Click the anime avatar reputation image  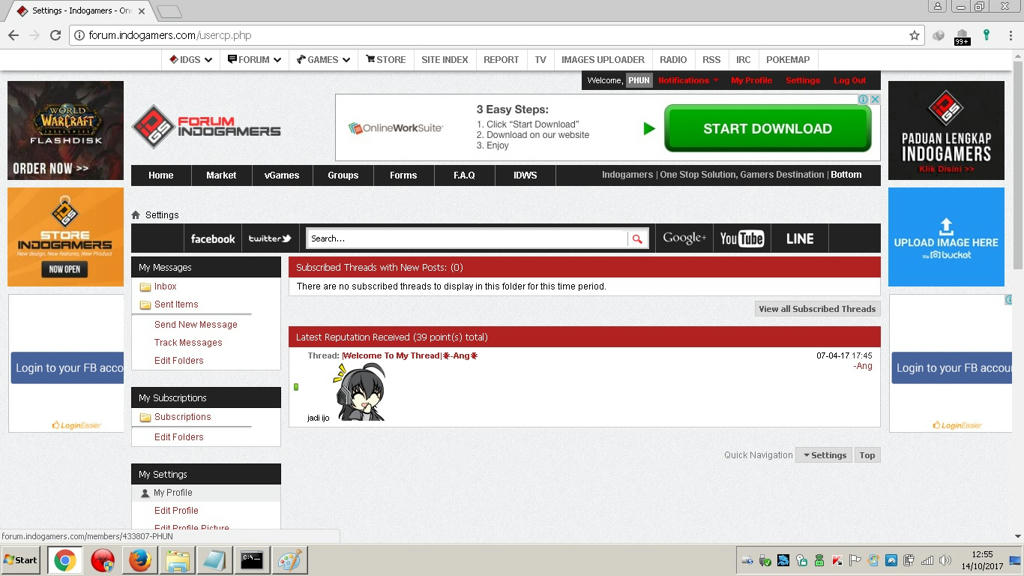[x=360, y=391]
